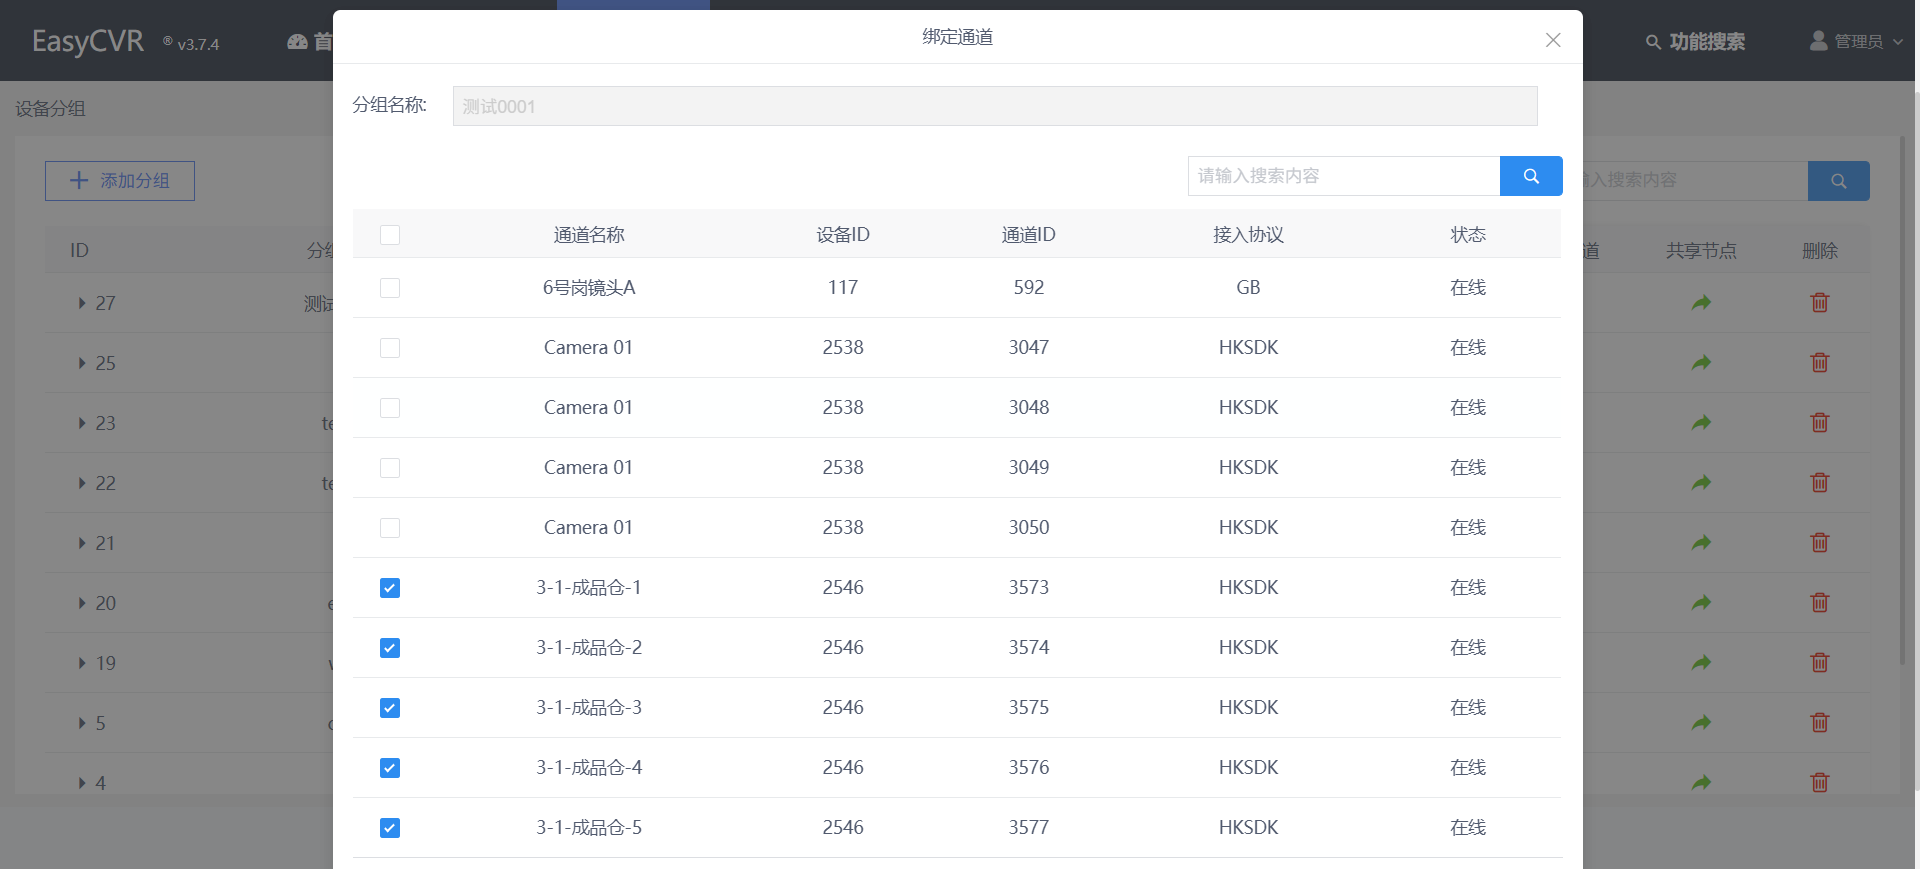Viewport: 1920px width, 869px height.
Task: Expand group row 27
Action: (x=82, y=303)
